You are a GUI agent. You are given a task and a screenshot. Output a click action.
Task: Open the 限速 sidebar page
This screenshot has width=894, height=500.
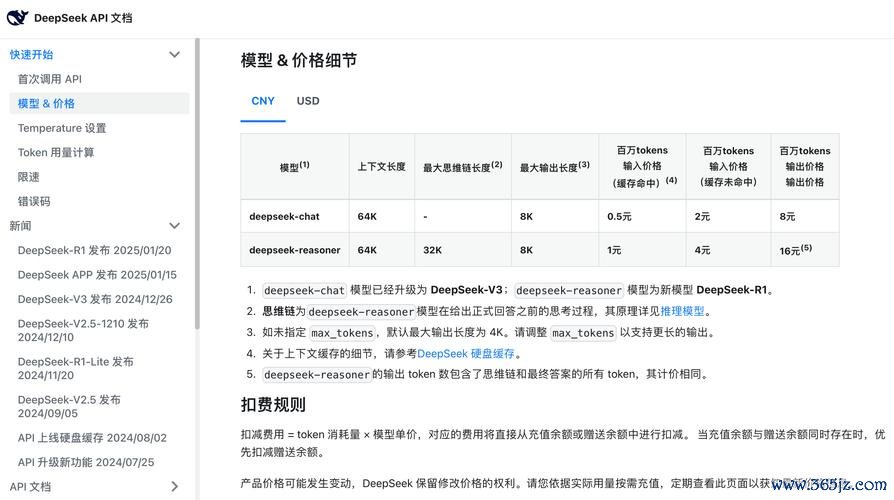[28, 177]
